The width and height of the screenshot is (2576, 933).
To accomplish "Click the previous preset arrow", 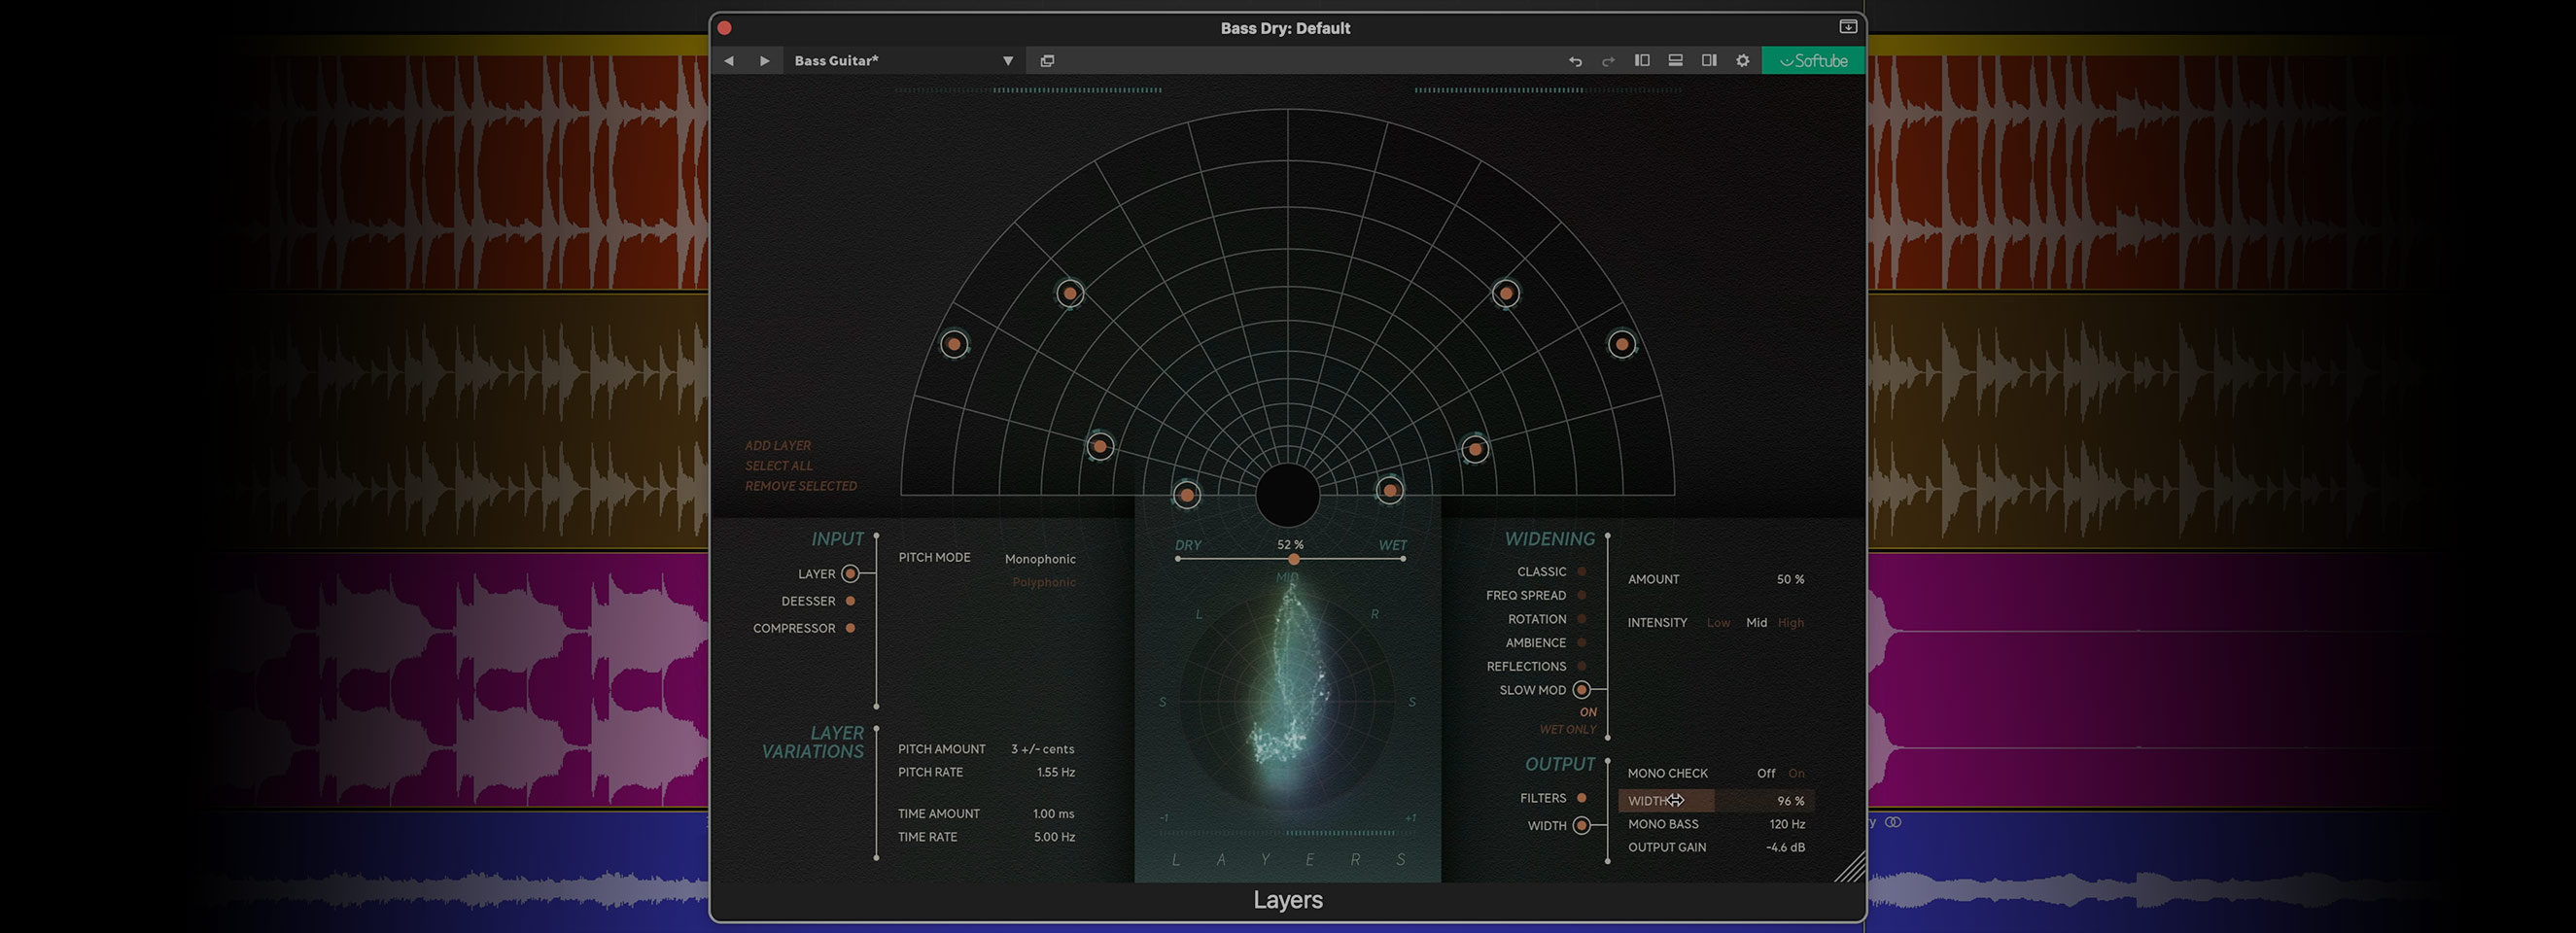I will click(x=729, y=61).
